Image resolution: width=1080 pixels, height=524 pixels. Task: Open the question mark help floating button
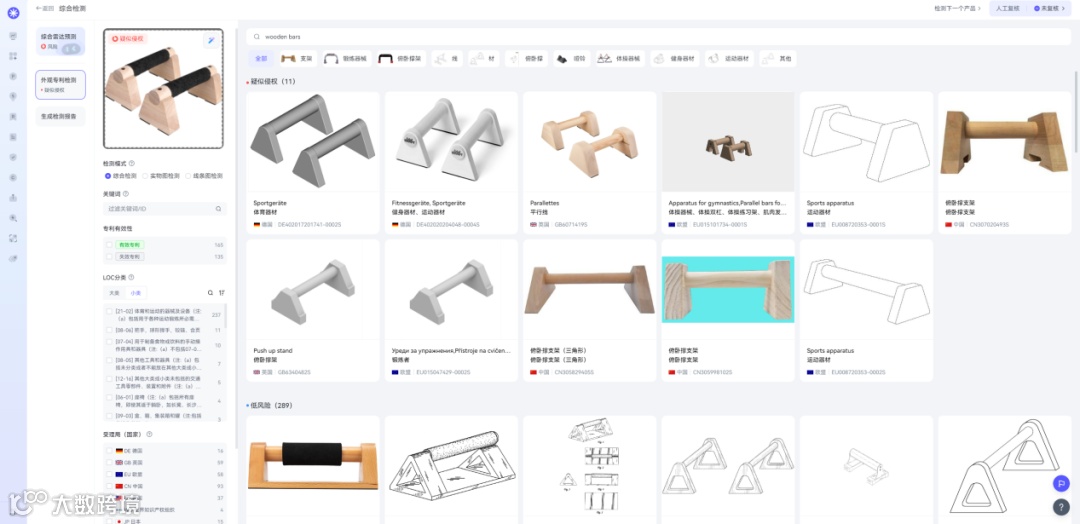pyautogui.click(x=1061, y=507)
